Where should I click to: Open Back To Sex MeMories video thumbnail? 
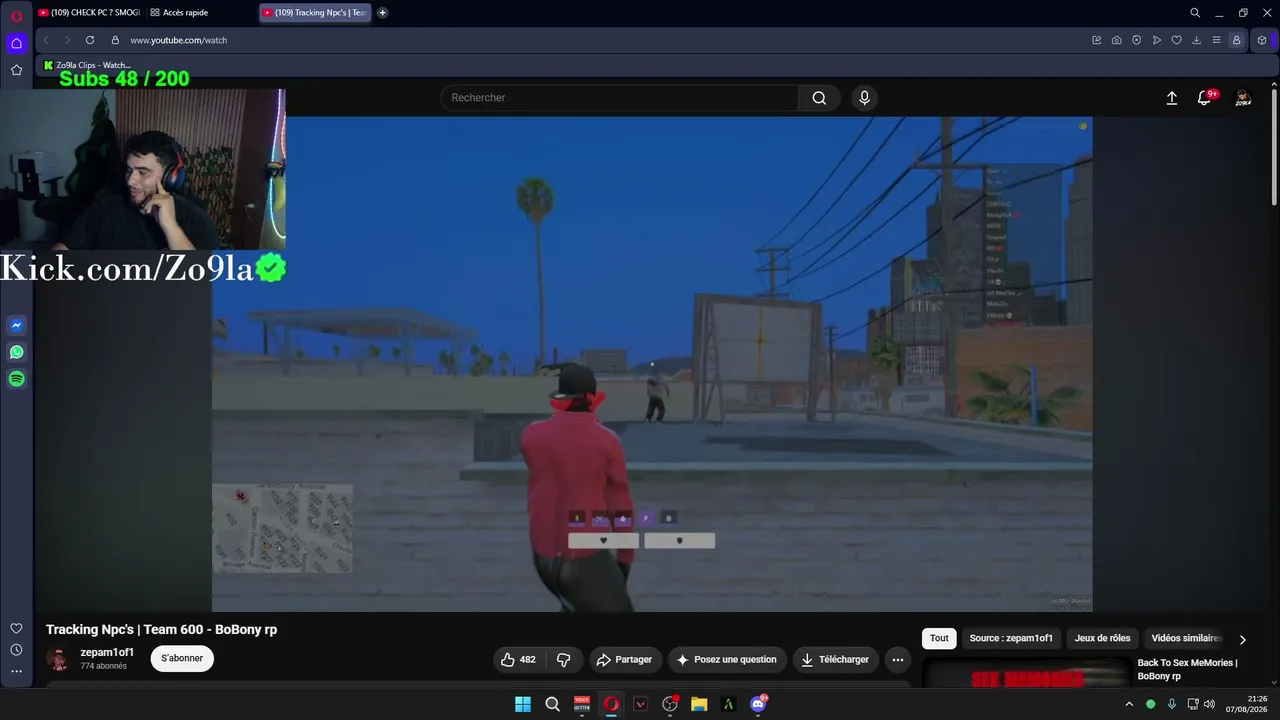point(1027,674)
